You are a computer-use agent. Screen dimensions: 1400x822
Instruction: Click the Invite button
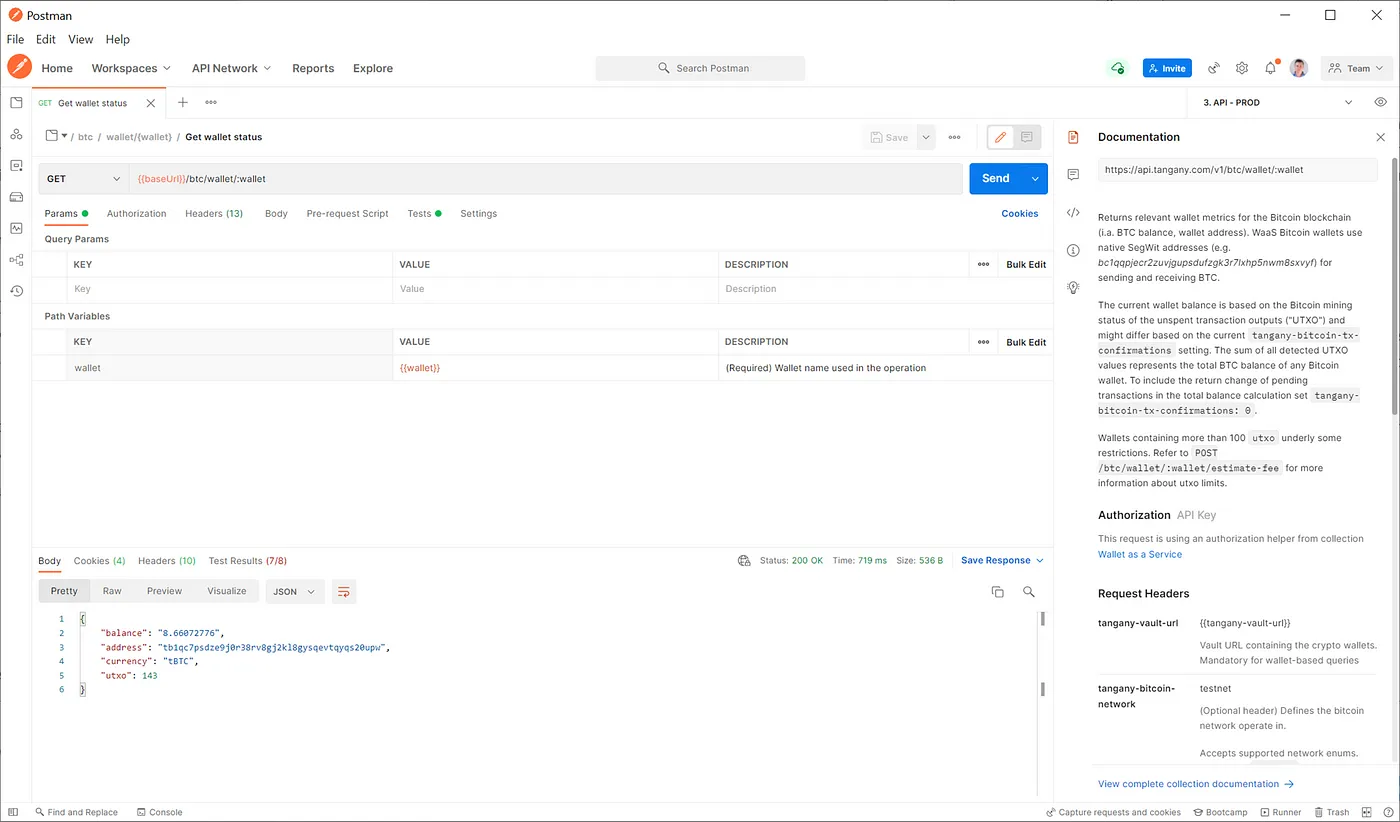click(1167, 68)
